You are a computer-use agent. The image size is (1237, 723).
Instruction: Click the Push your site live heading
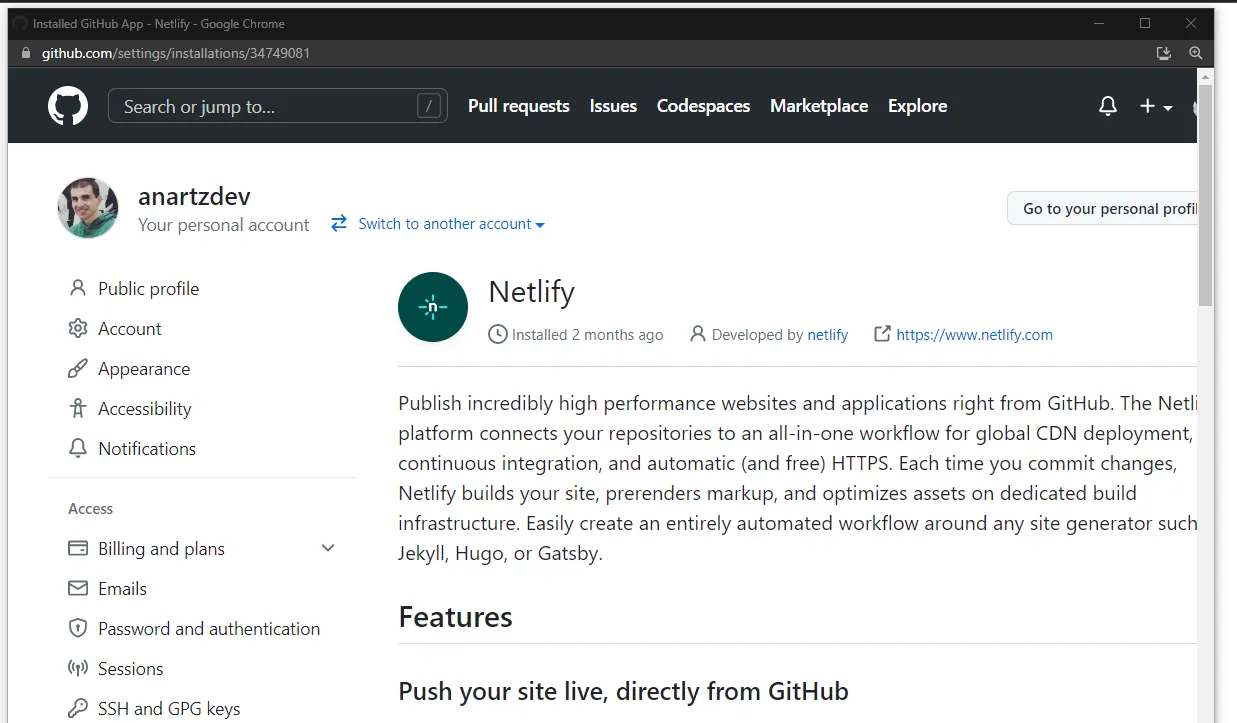click(x=623, y=691)
